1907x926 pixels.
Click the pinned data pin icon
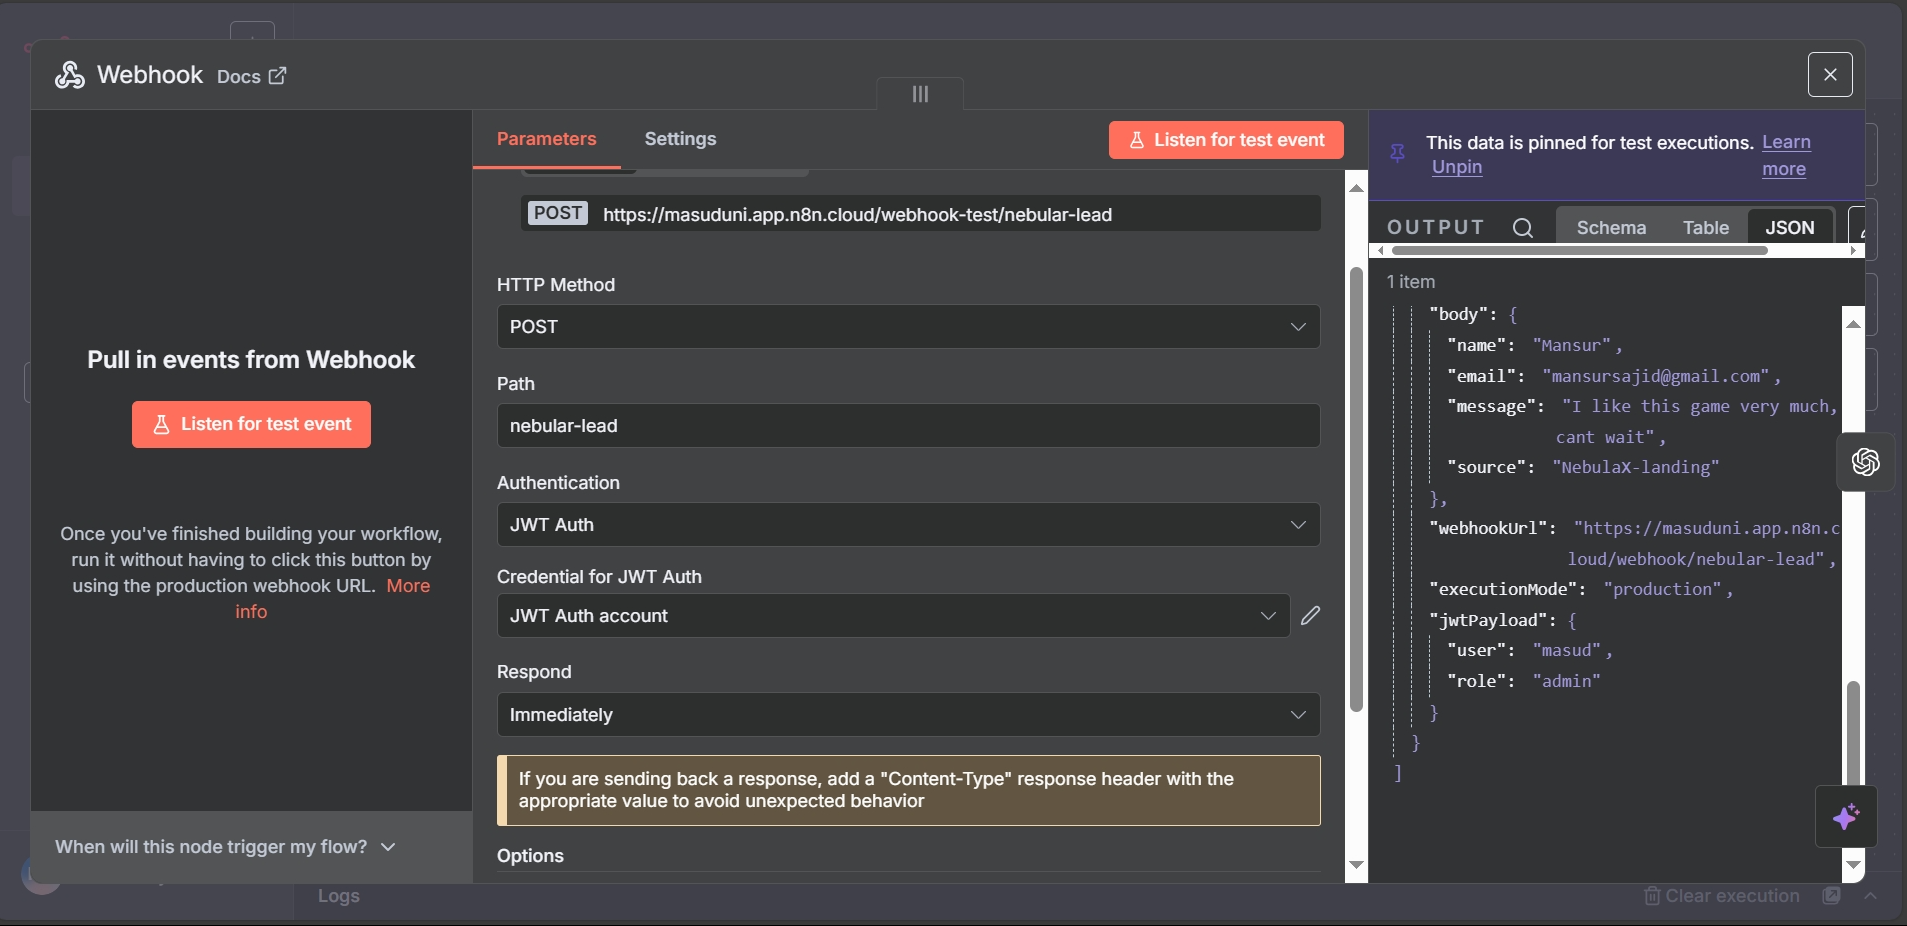(x=1397, y=153)
